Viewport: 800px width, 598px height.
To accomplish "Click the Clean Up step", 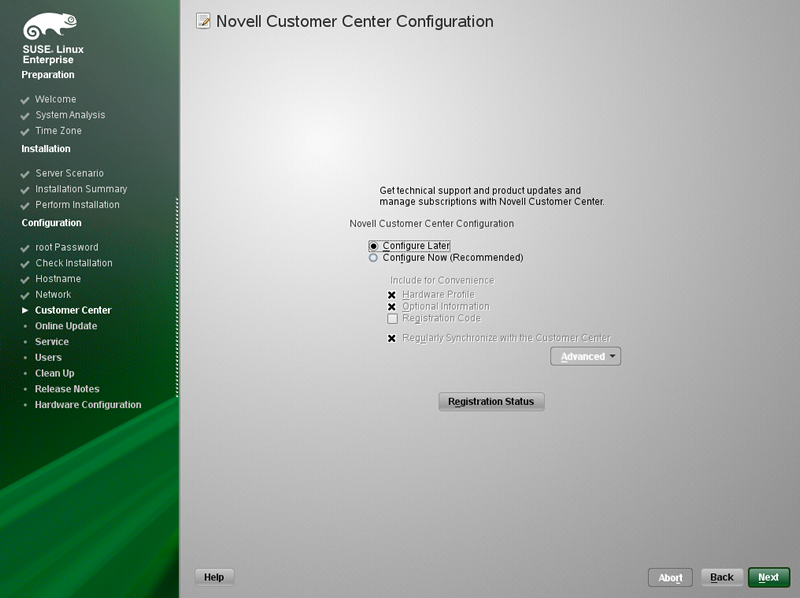I will 55,373.
